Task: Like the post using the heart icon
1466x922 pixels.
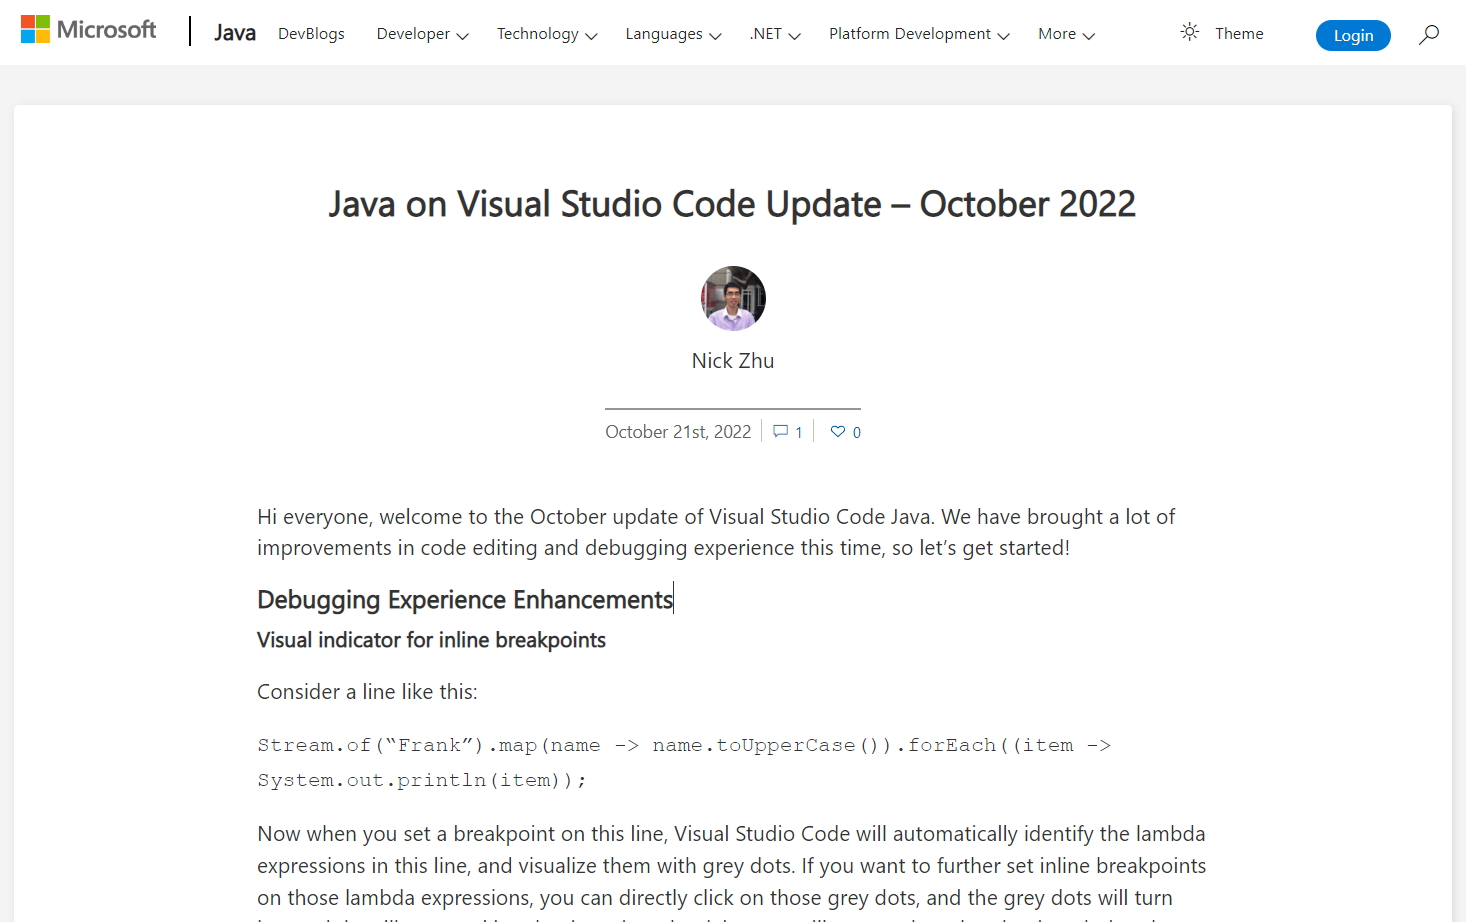Action: click(x=838, y=431)
